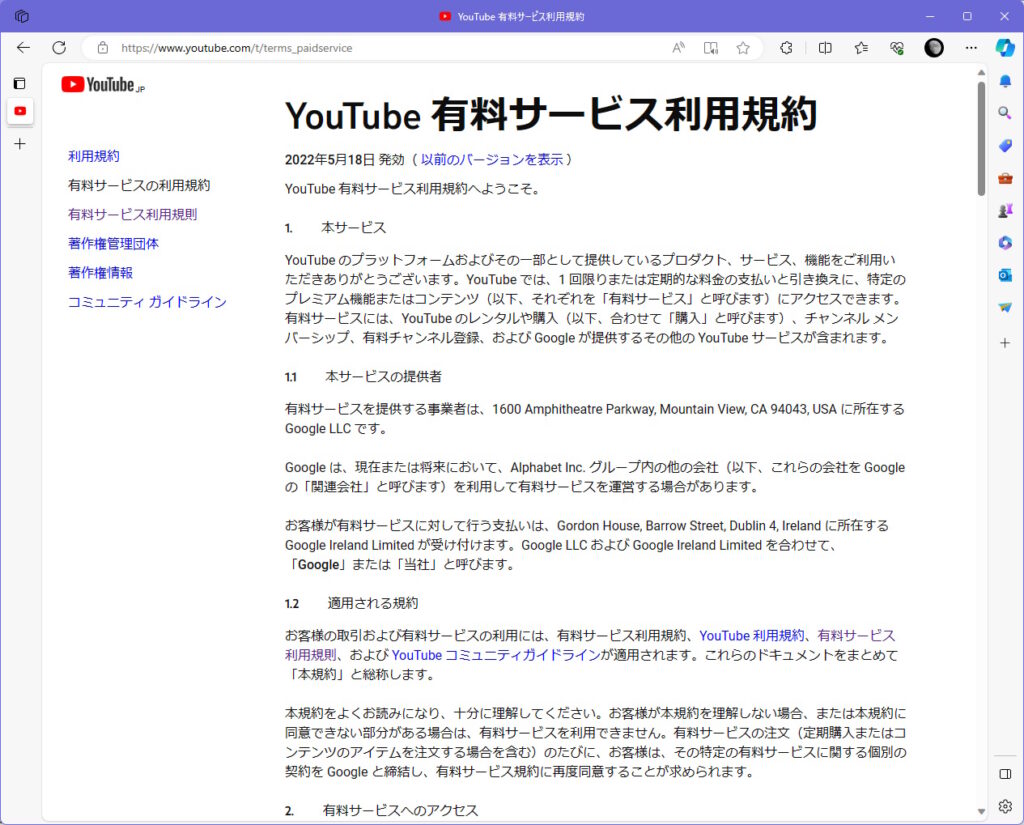View site information lock icon
The image size is (1024, 825).
[103, 48]
